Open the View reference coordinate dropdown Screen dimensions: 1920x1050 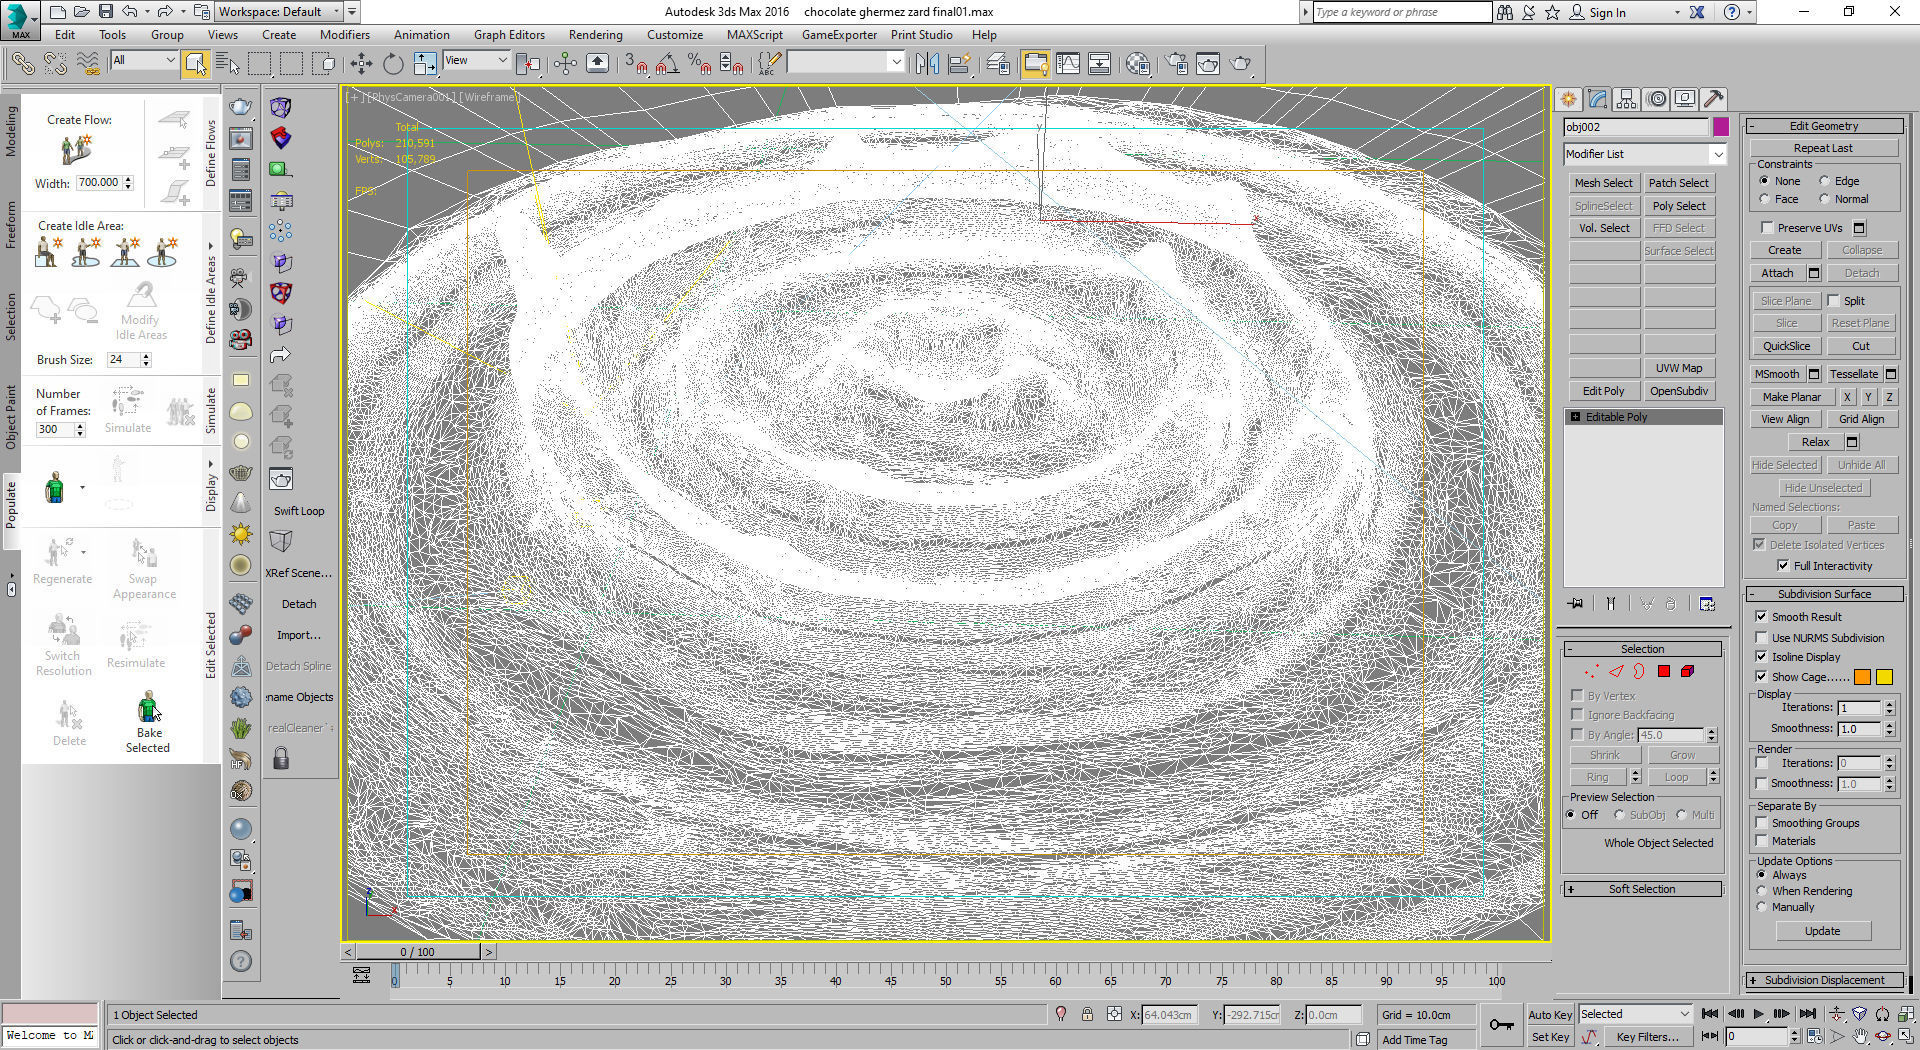click(x=476, y=61)
